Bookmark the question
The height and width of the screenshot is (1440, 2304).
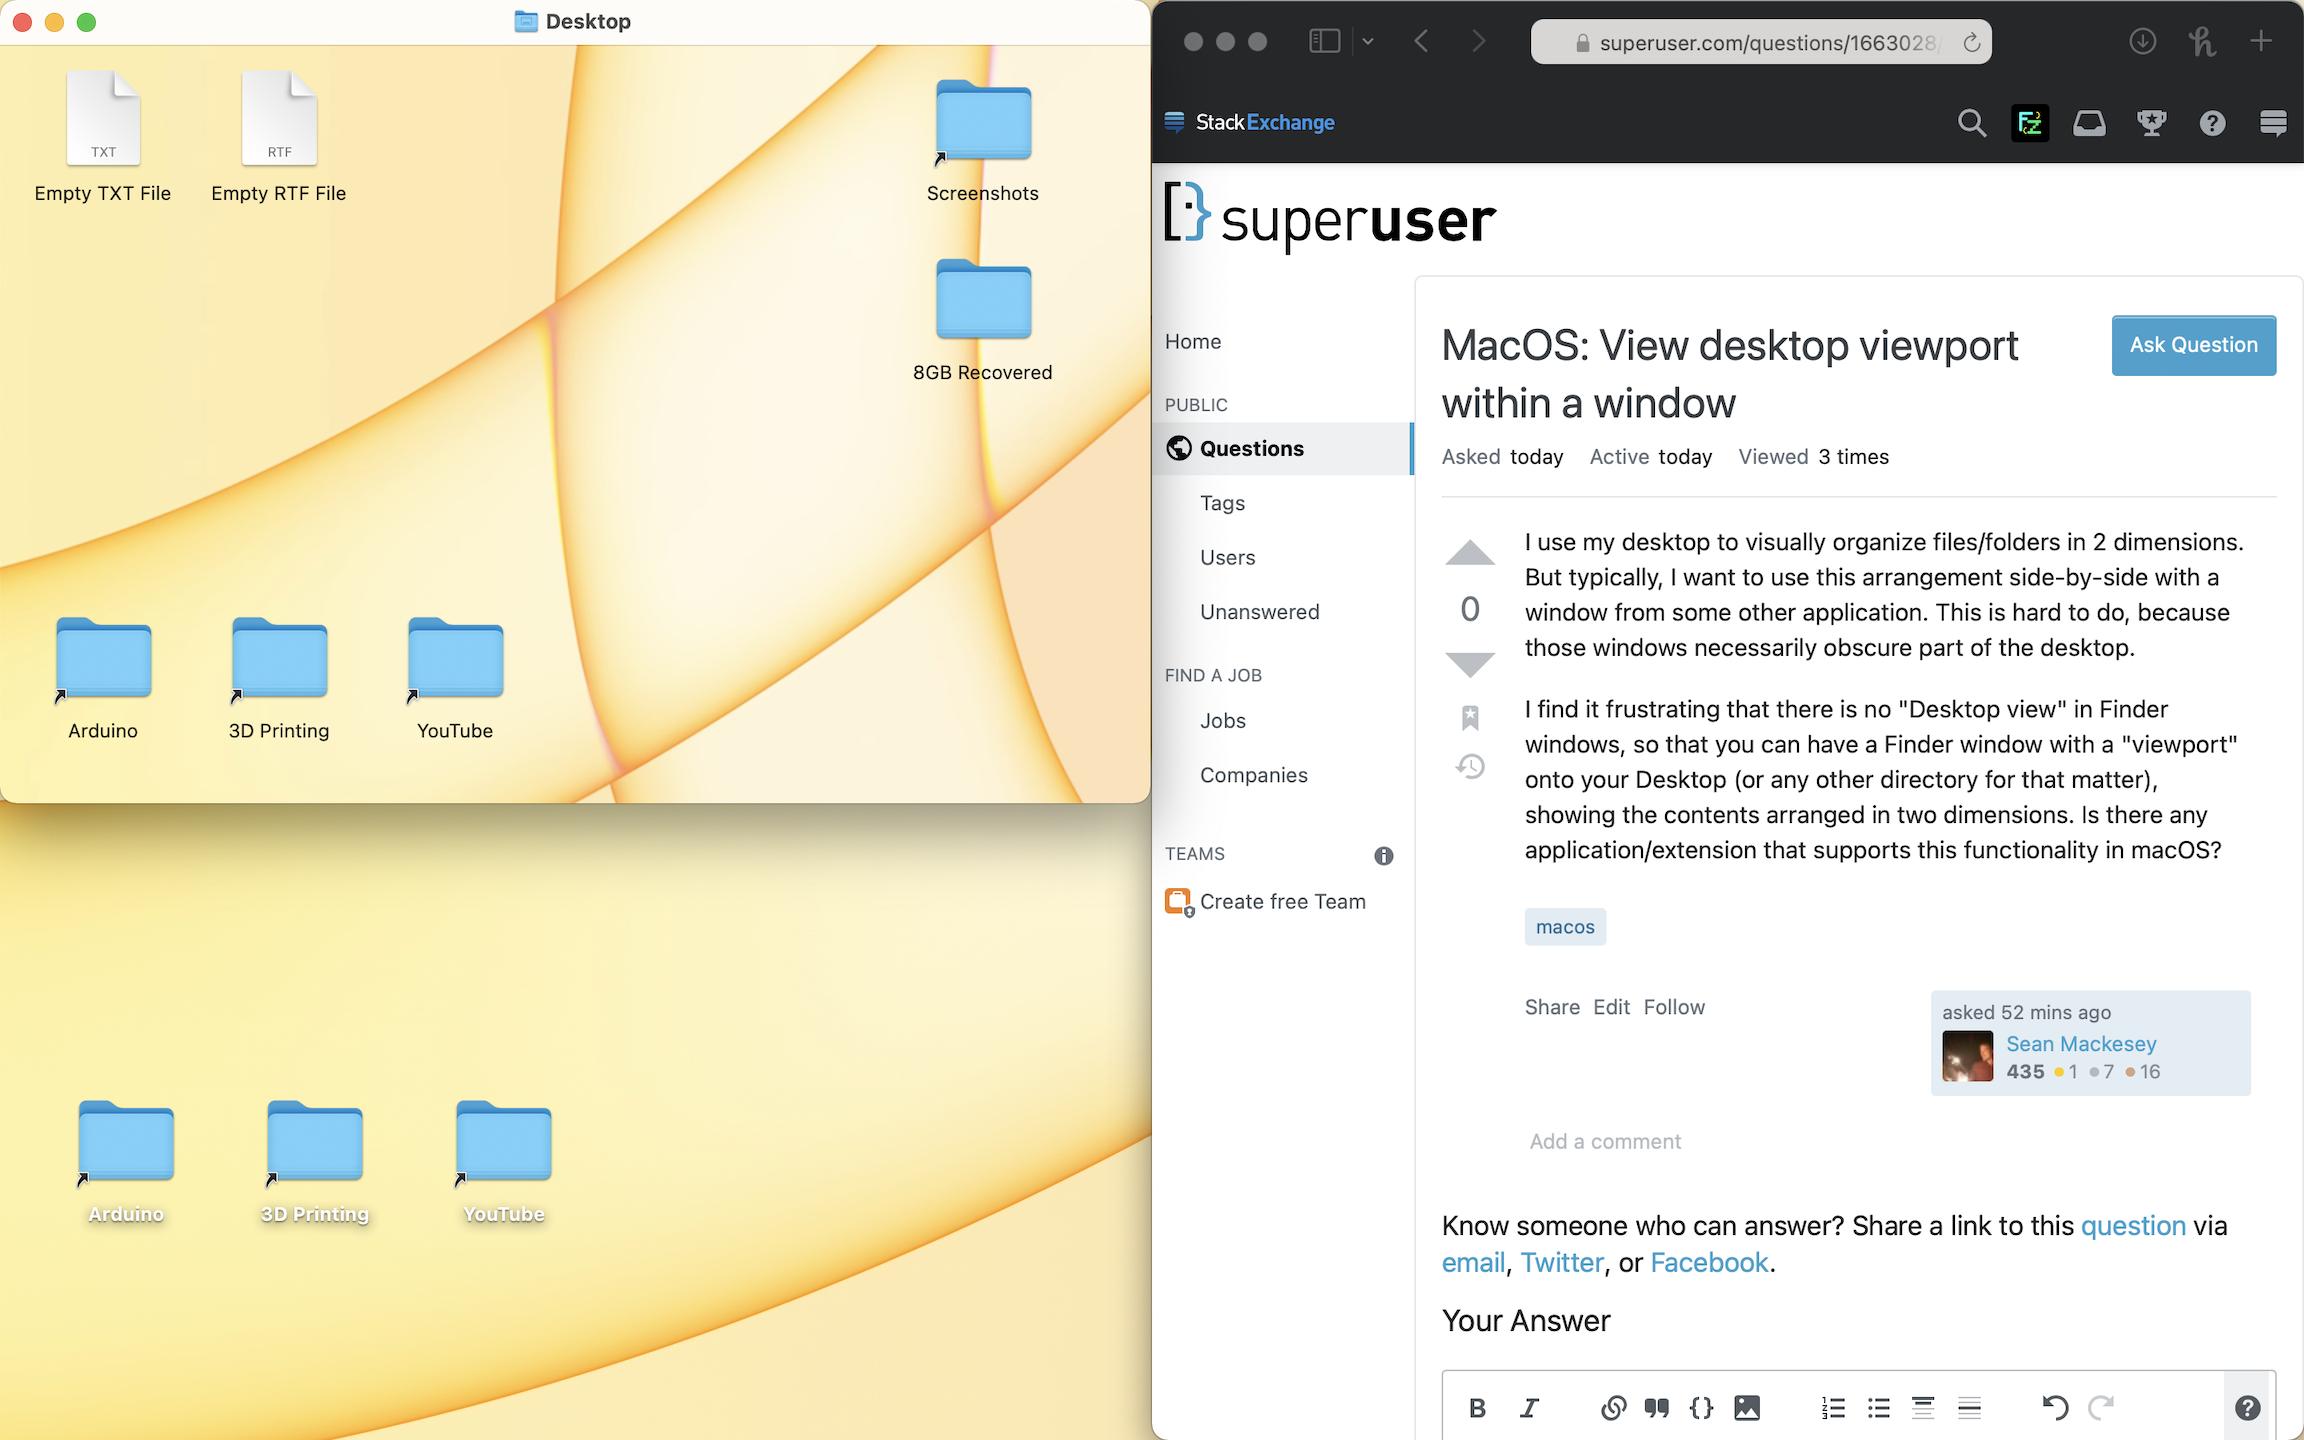click(x=1469, y=716)
